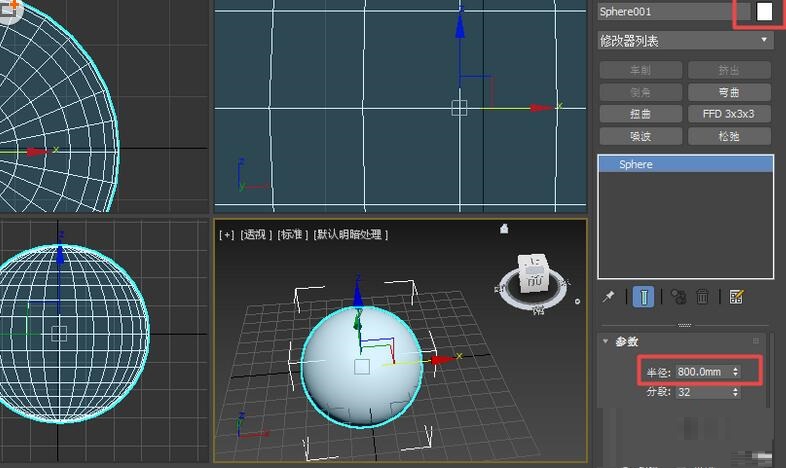Click the Sphere001 object name field
The height and width of the screenshot is (468, 786).
pyautogui.click(x=664, y=12)
